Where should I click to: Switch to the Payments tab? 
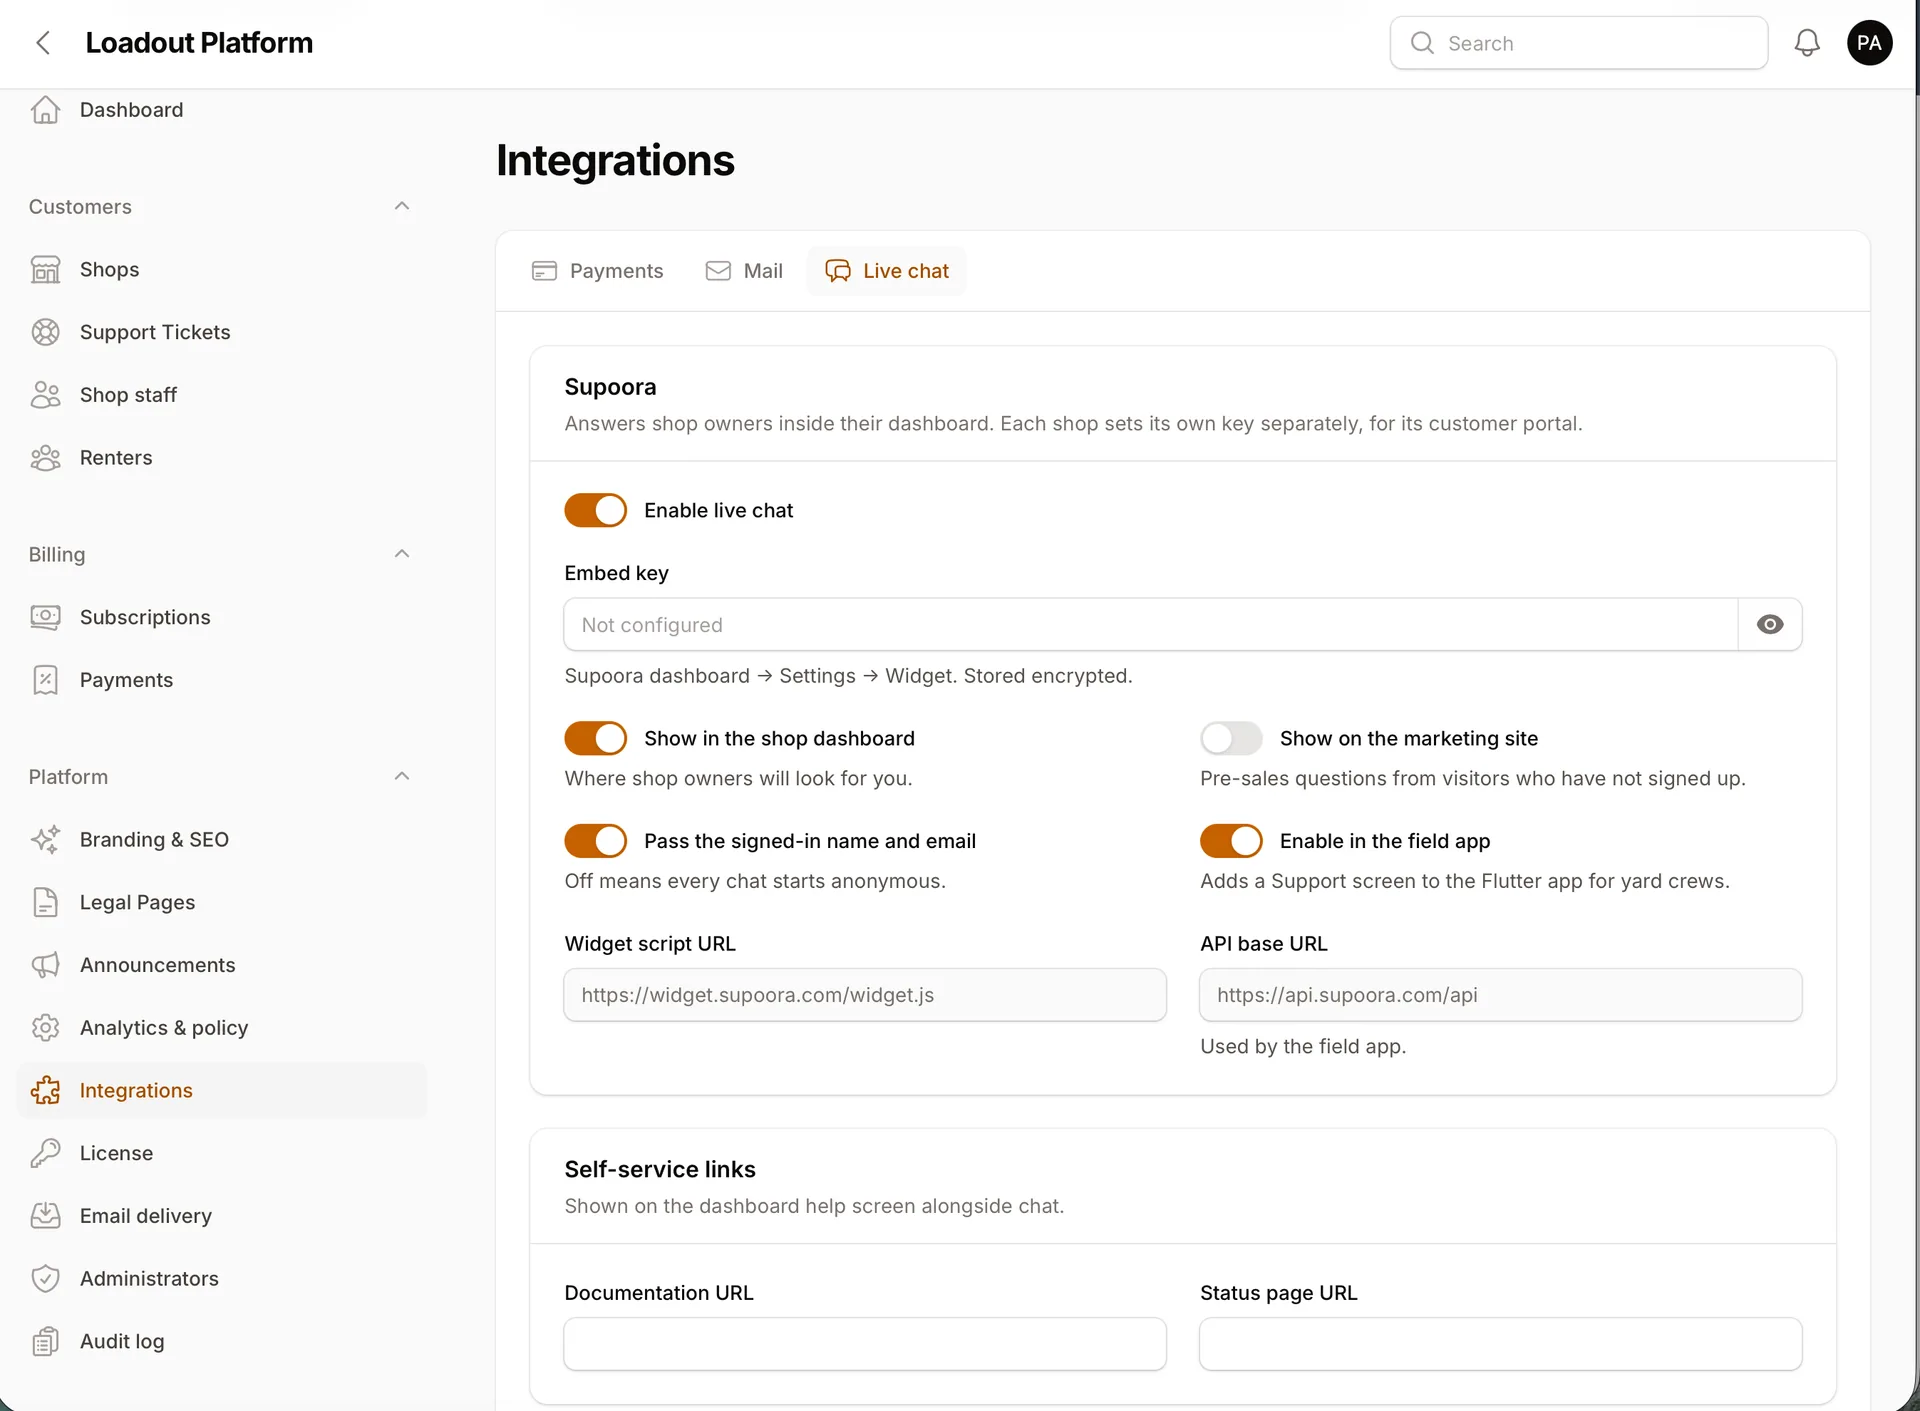[x=597, y=271]
